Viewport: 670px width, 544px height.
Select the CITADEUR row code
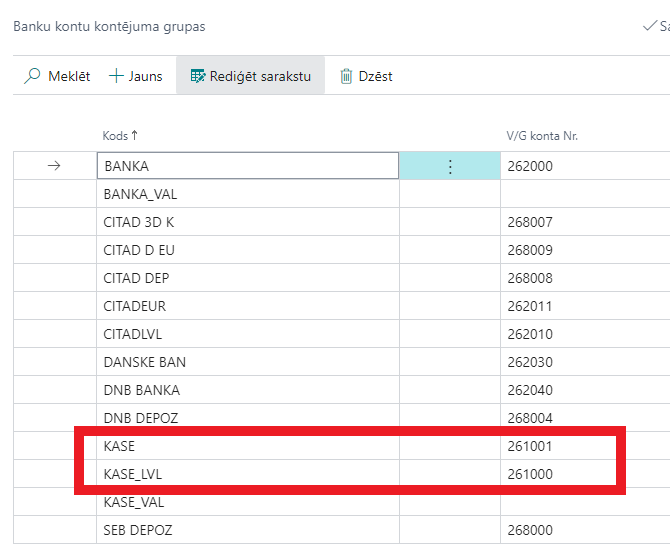tap(134, 306)
